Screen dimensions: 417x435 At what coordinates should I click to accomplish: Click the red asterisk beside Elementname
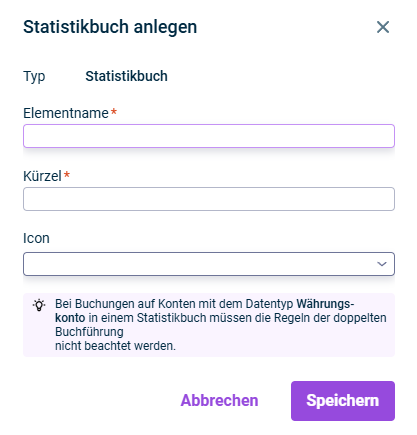(x=114, y=111)
